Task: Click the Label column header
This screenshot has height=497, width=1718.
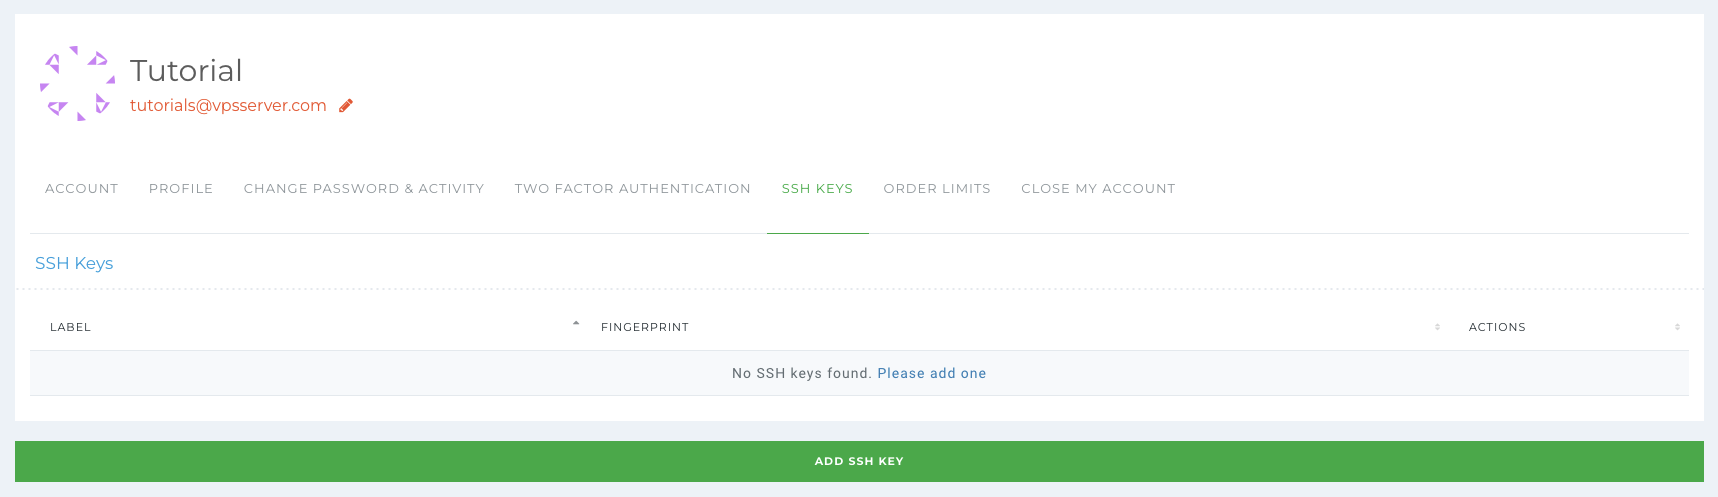Action: click(70, 327)
